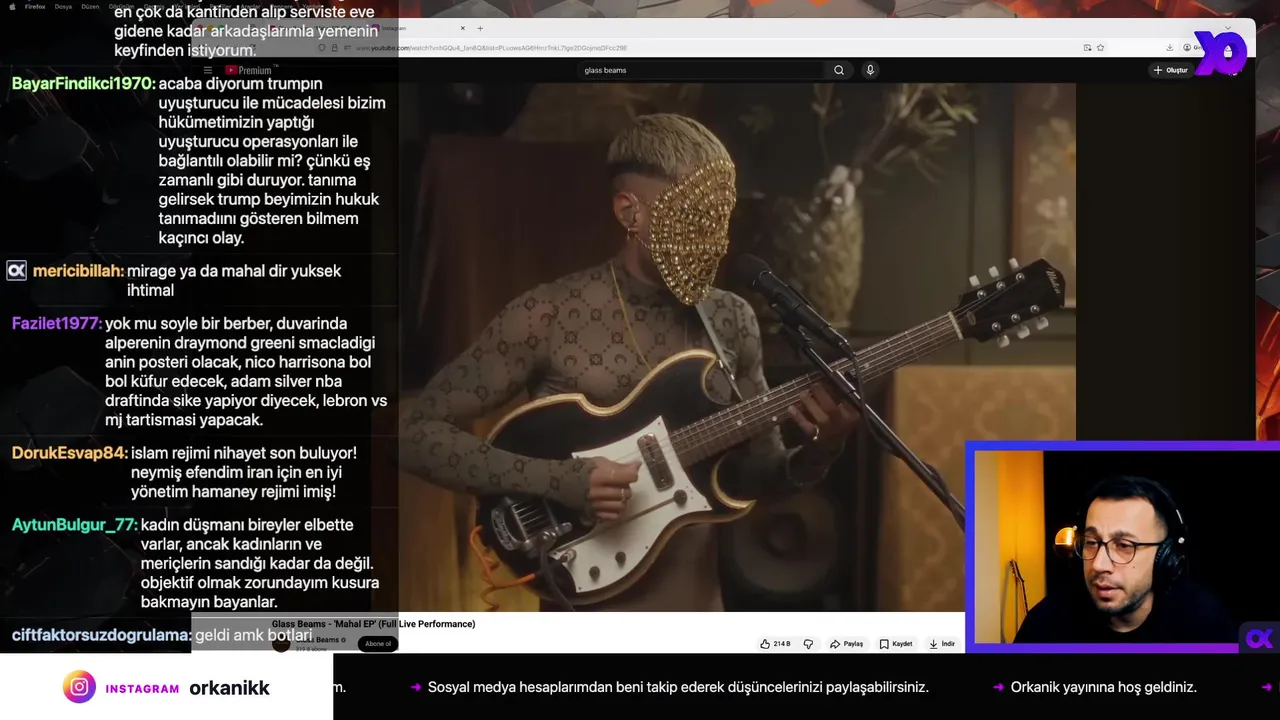Close the current browser tab
Viewport: 1280px width, 720px height.
[462, 28]
